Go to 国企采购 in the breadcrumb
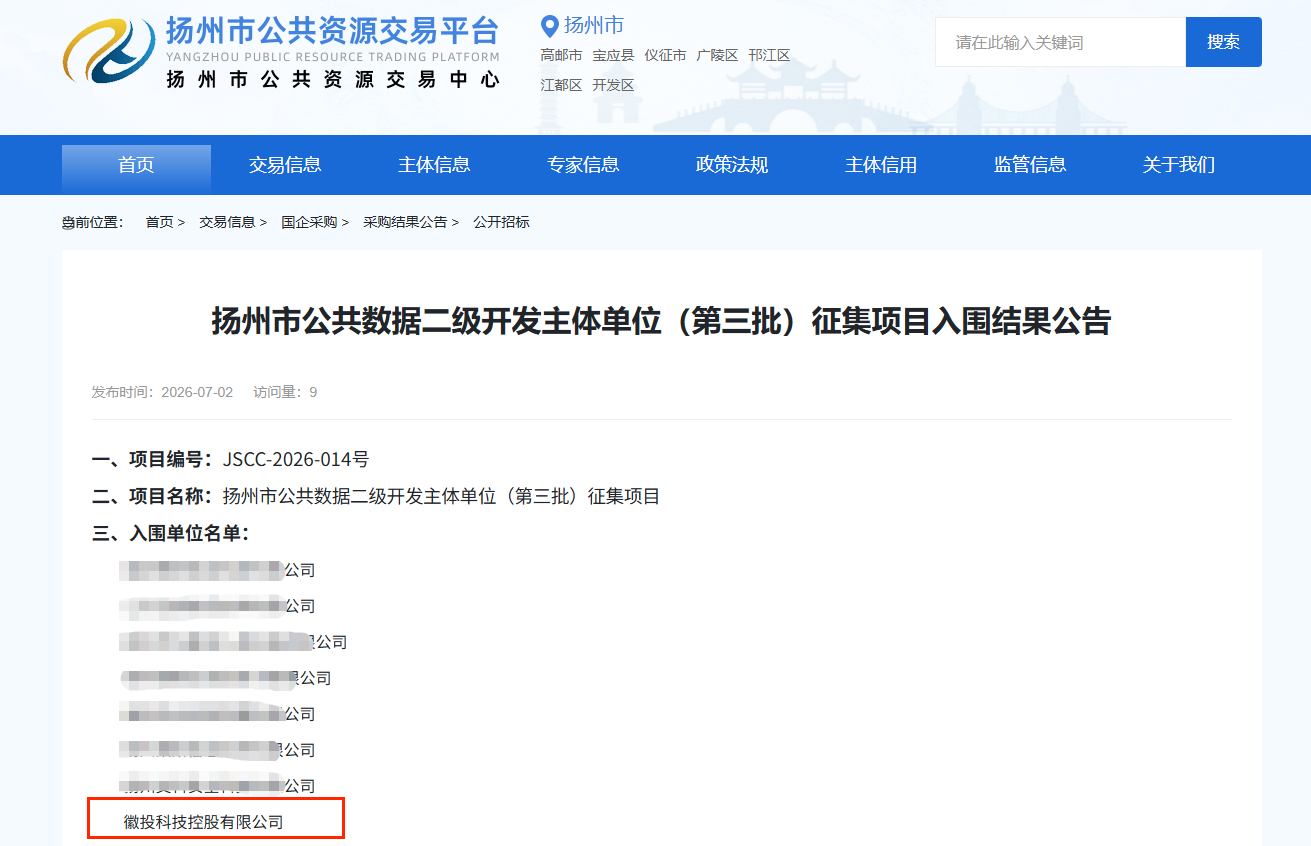This screenshot has height=846, width=1311. click(309, 222)
